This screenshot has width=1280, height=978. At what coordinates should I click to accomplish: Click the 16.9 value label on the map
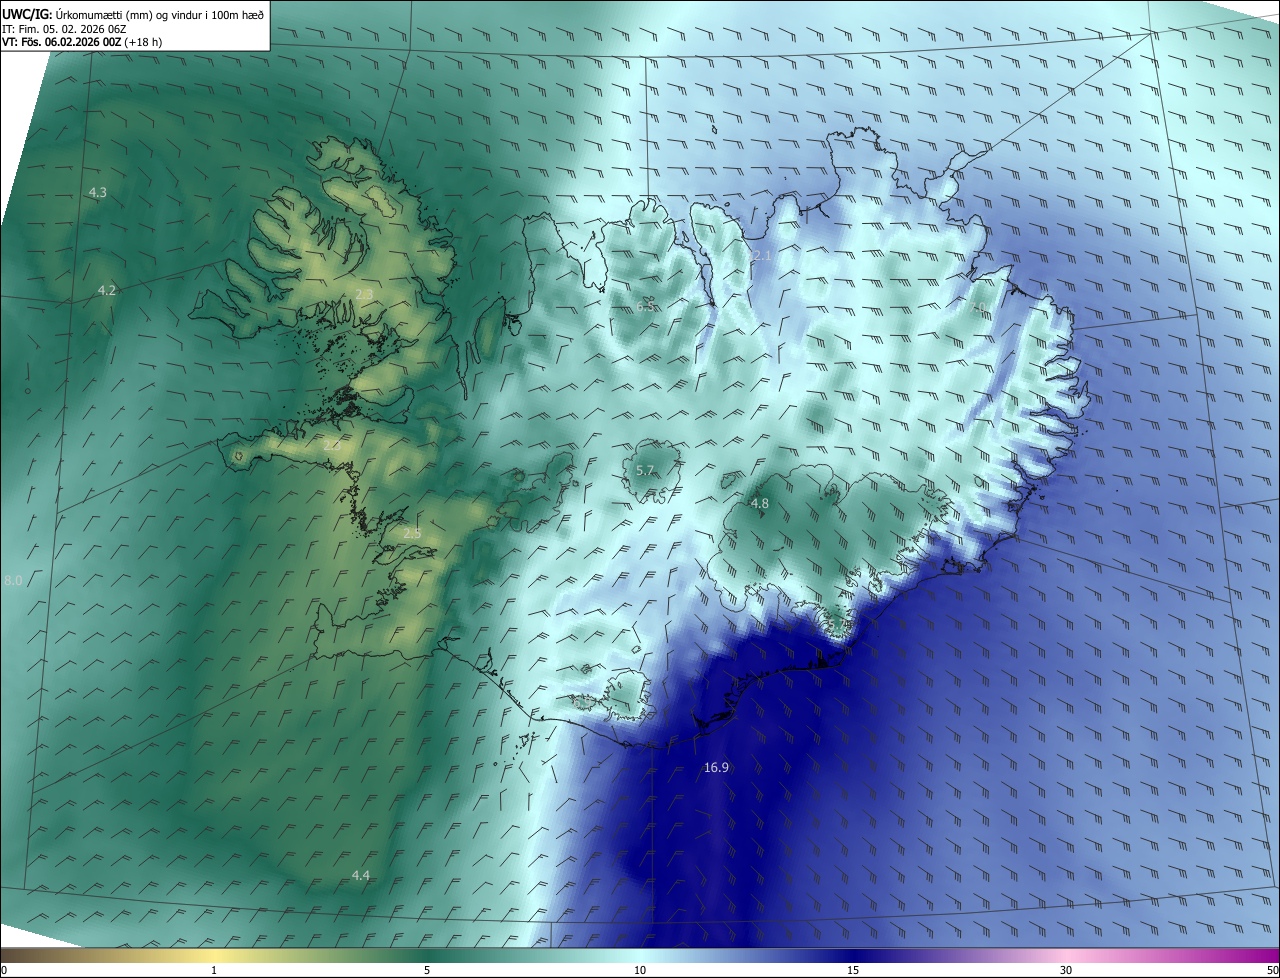(716, 768)
